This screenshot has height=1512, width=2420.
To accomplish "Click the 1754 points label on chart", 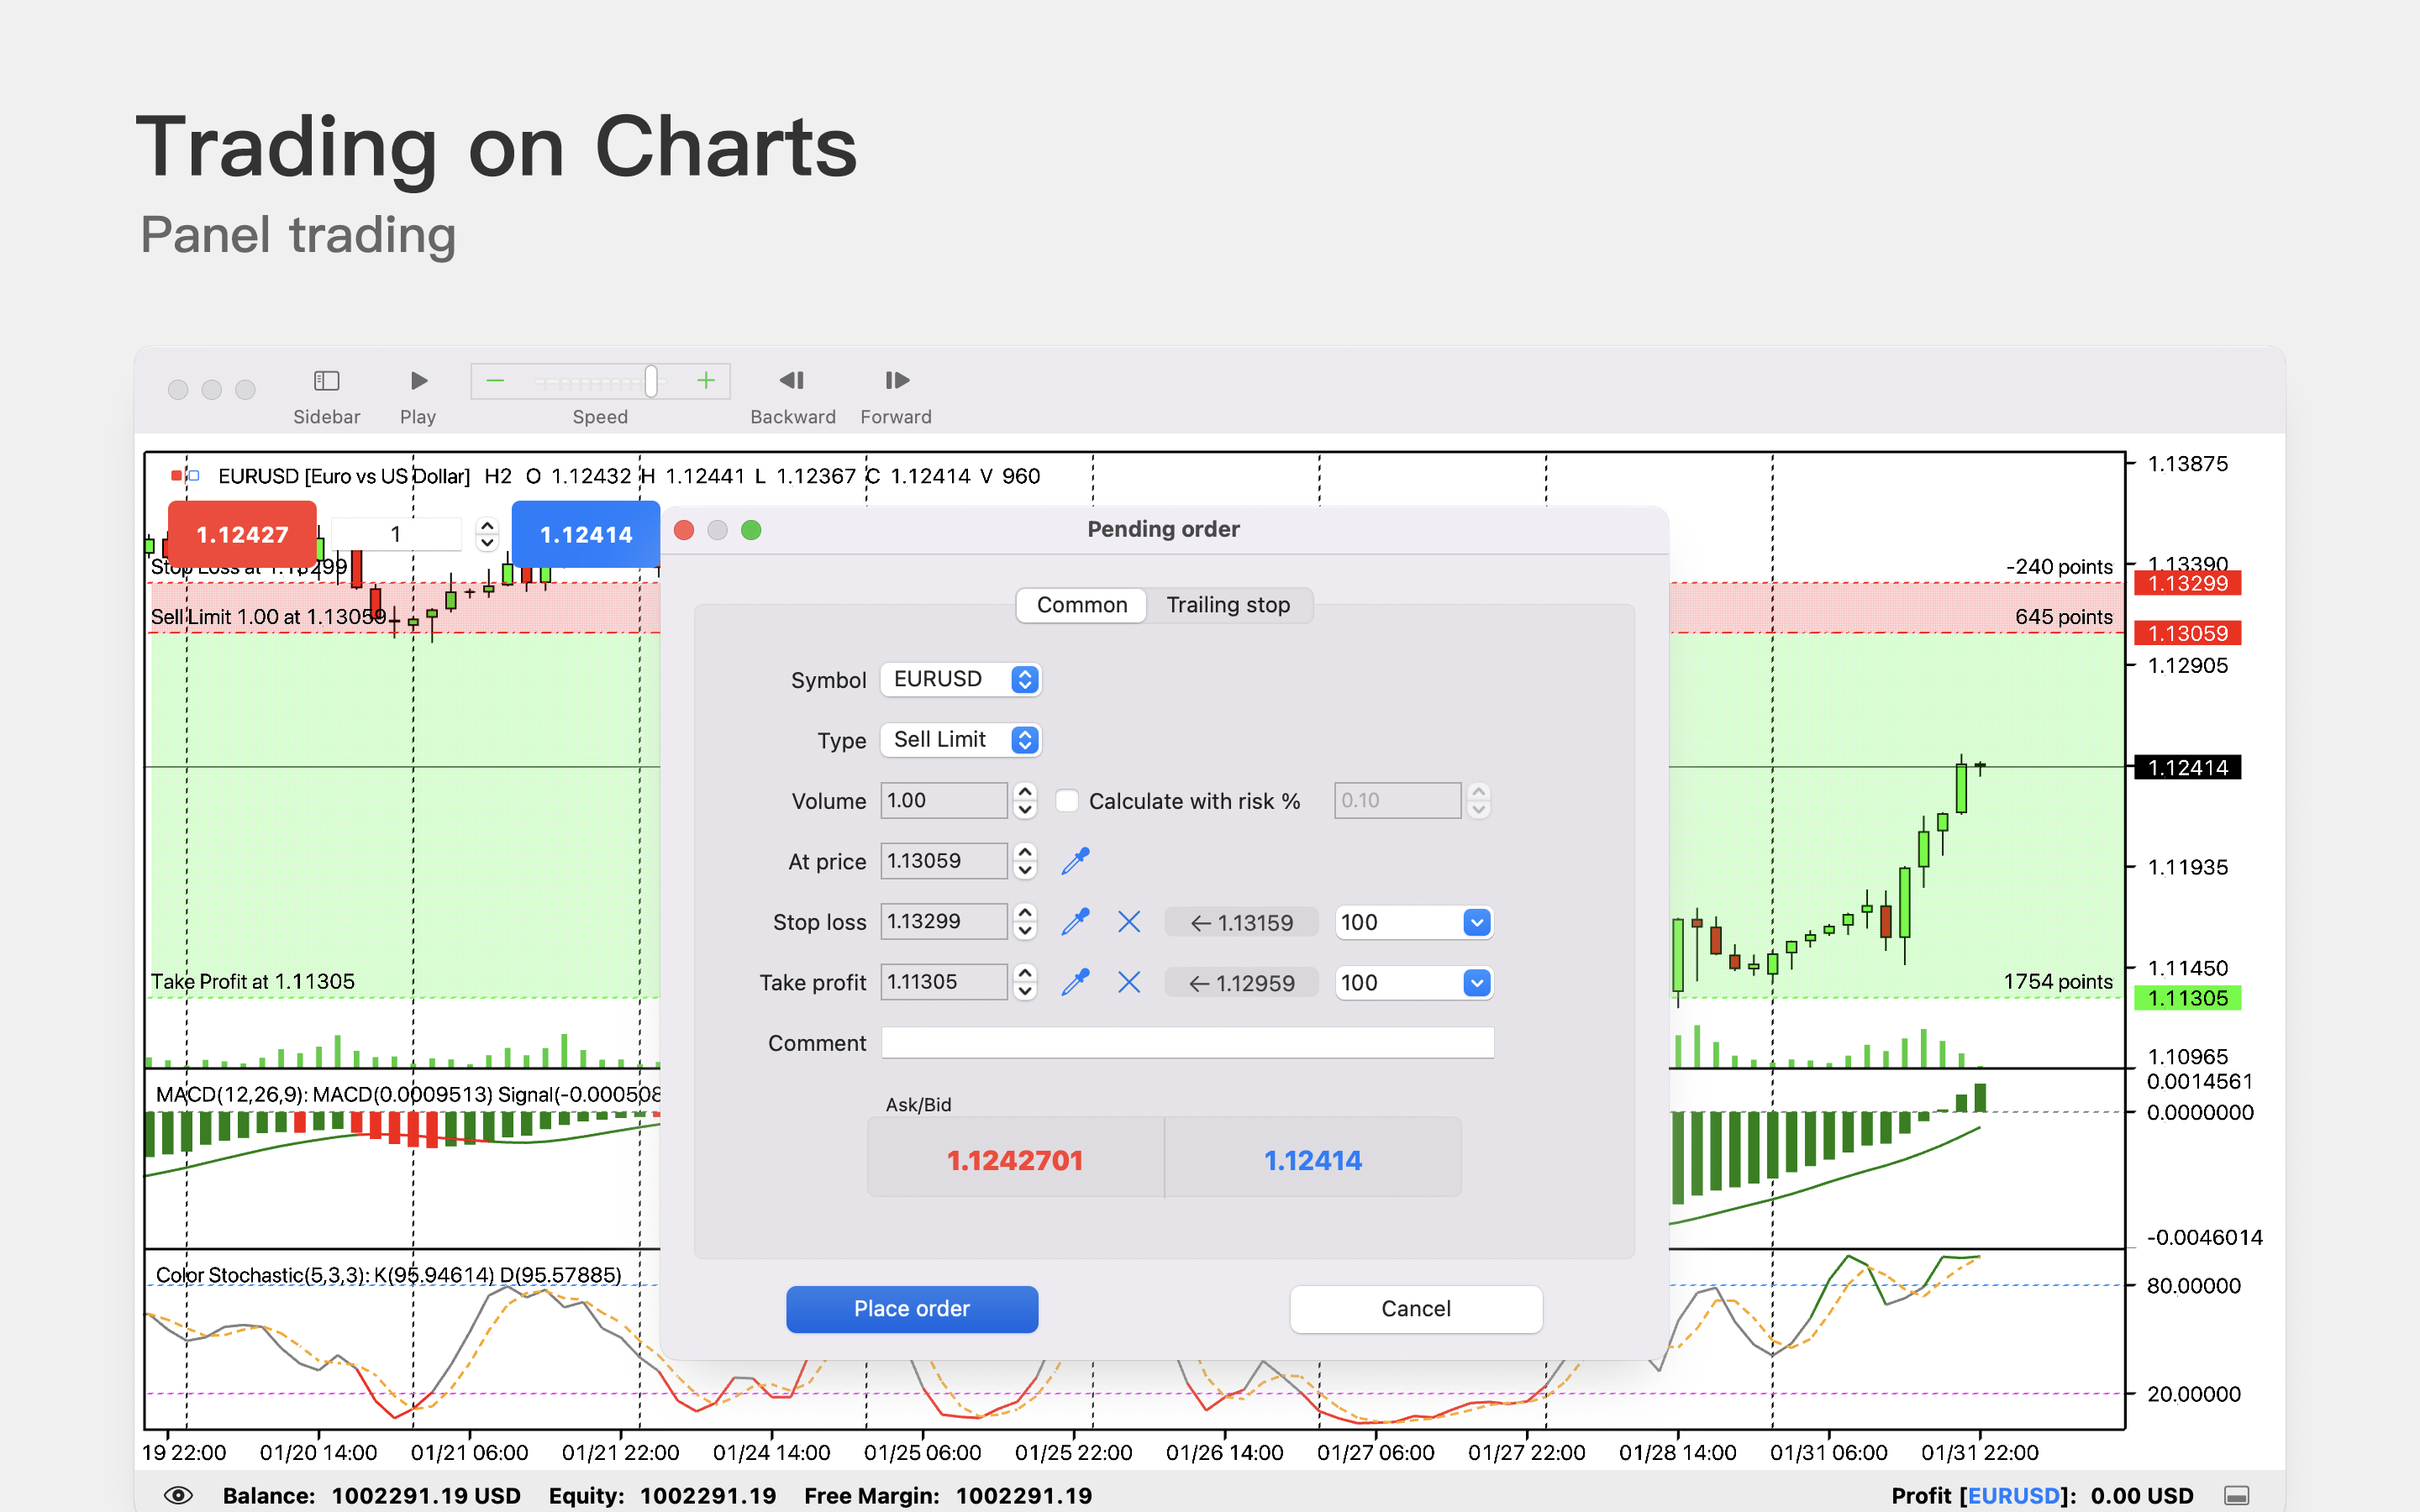I will pyautogui.click(x=2058, y=982).
